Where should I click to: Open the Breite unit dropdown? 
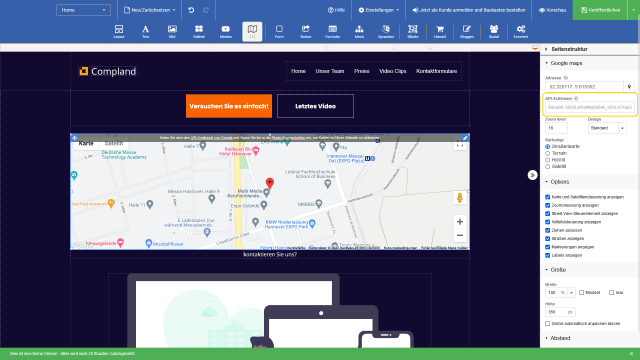pos(571,292)
